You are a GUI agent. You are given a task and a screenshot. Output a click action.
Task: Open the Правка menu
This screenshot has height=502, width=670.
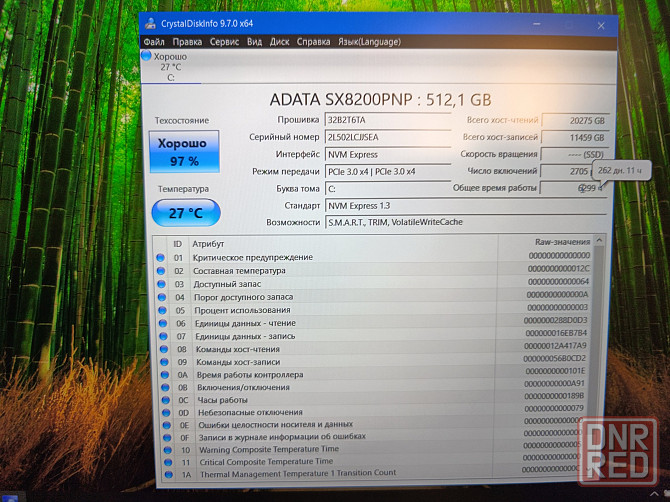187,42
